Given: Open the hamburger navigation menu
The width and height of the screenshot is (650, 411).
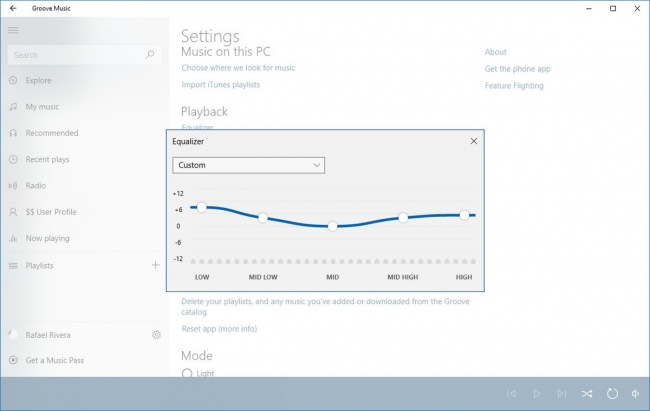Looking at the screenshot, I should click(x=13, y=30).
